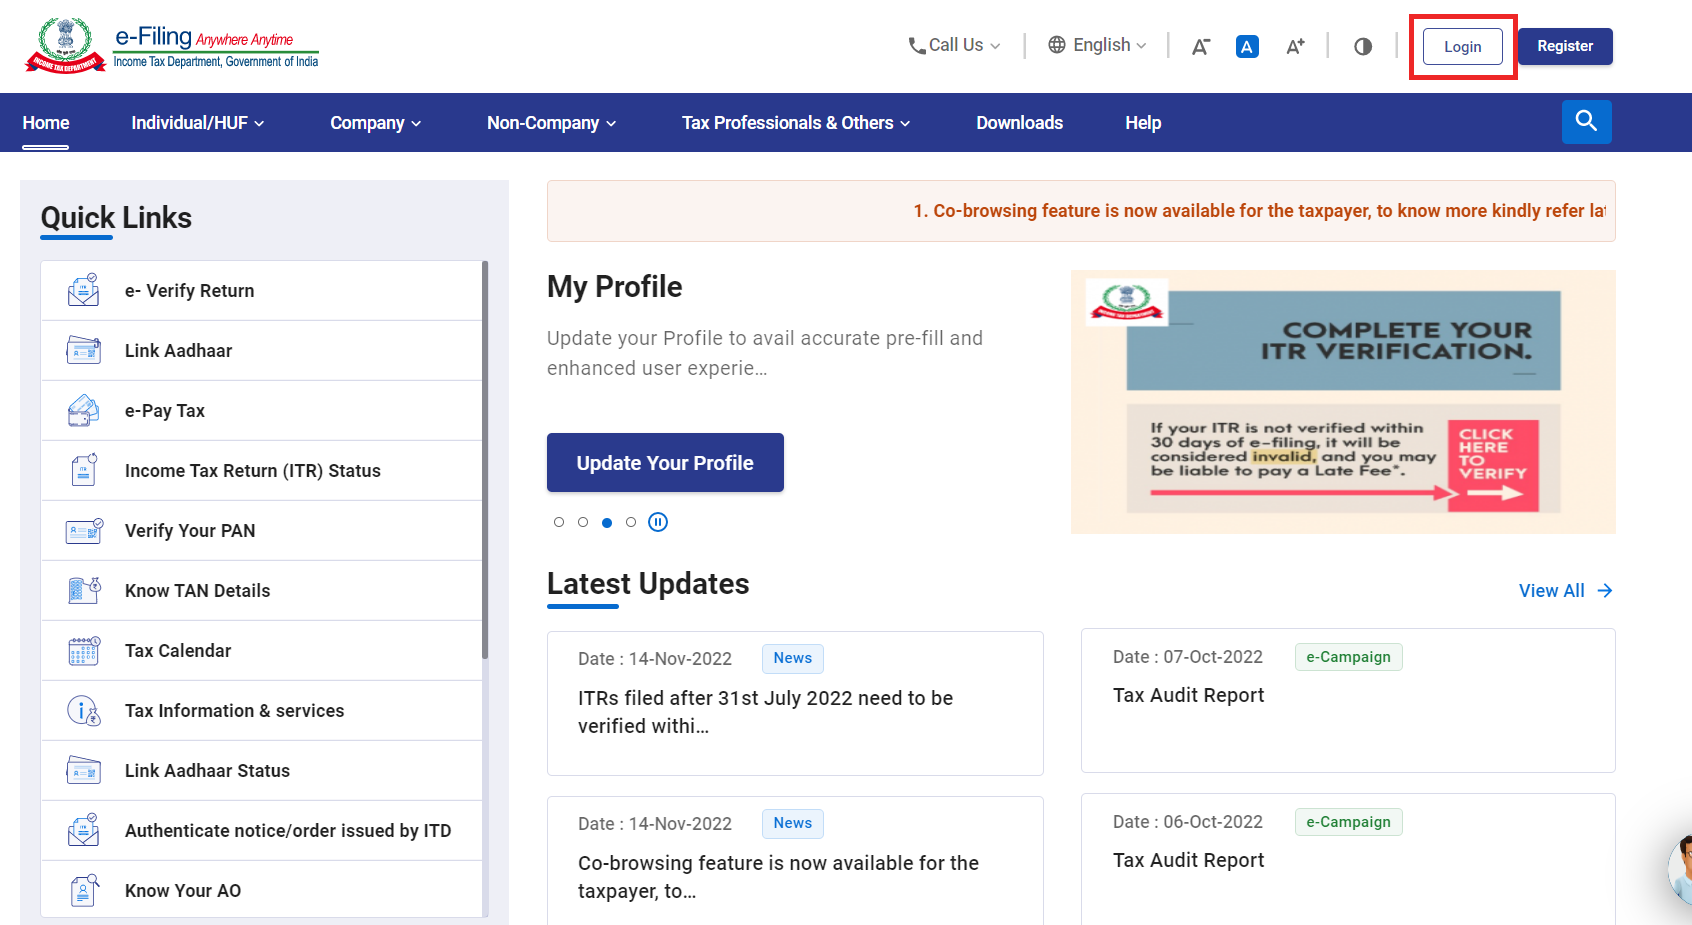
Task: Open the Know TAN Details link
Action: 262,591
